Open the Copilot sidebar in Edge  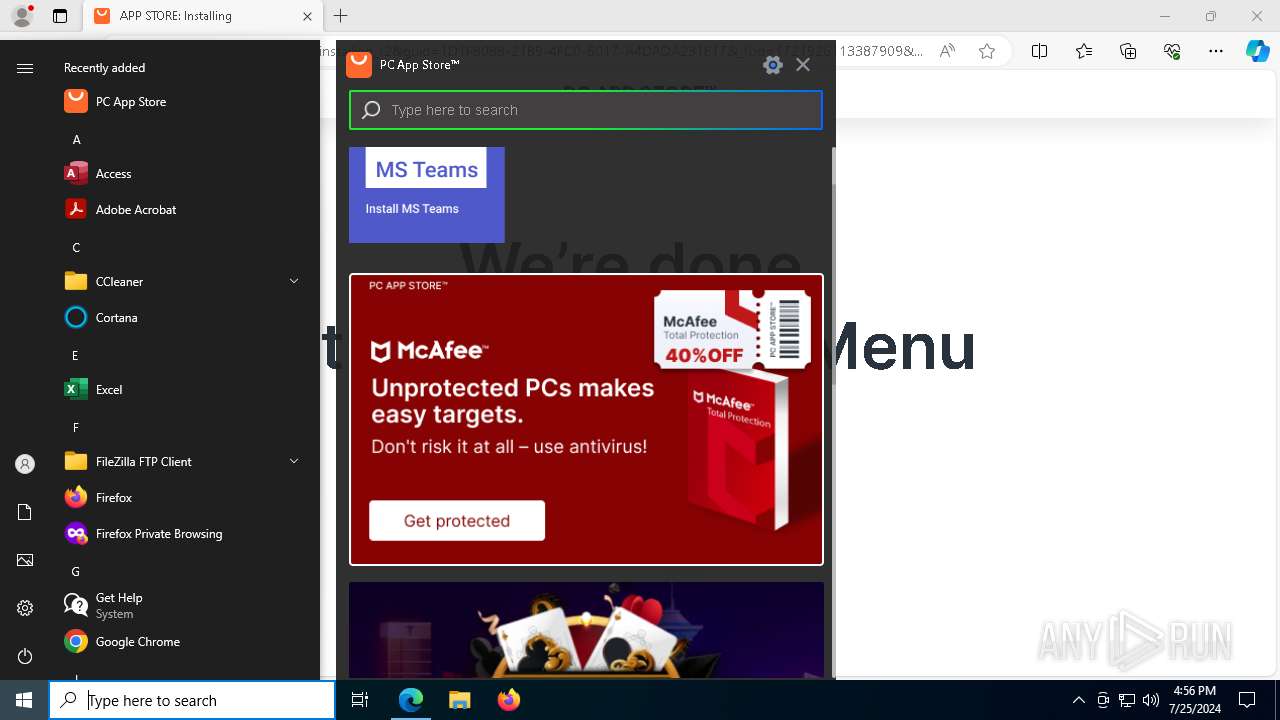point(1257,51)
